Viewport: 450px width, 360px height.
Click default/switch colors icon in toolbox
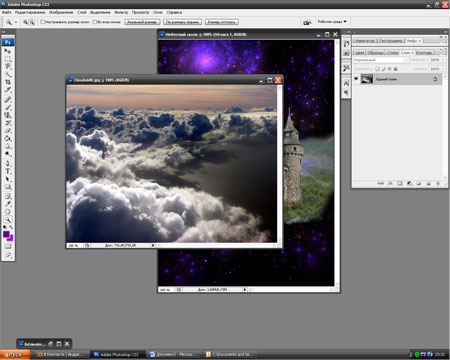click(8, 227)
